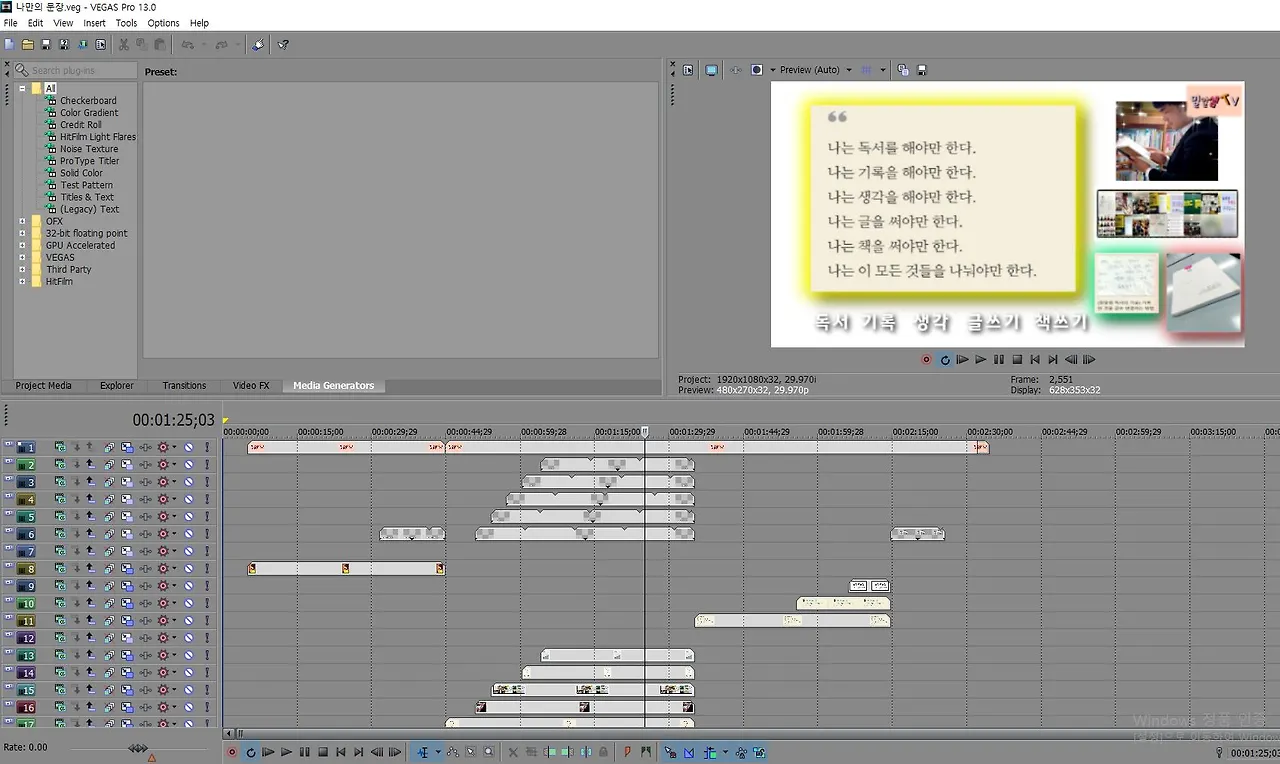Open the Insert menu
Image resolution: width=1280 pixels, height=764 pixels.
(x=94, y=23)
